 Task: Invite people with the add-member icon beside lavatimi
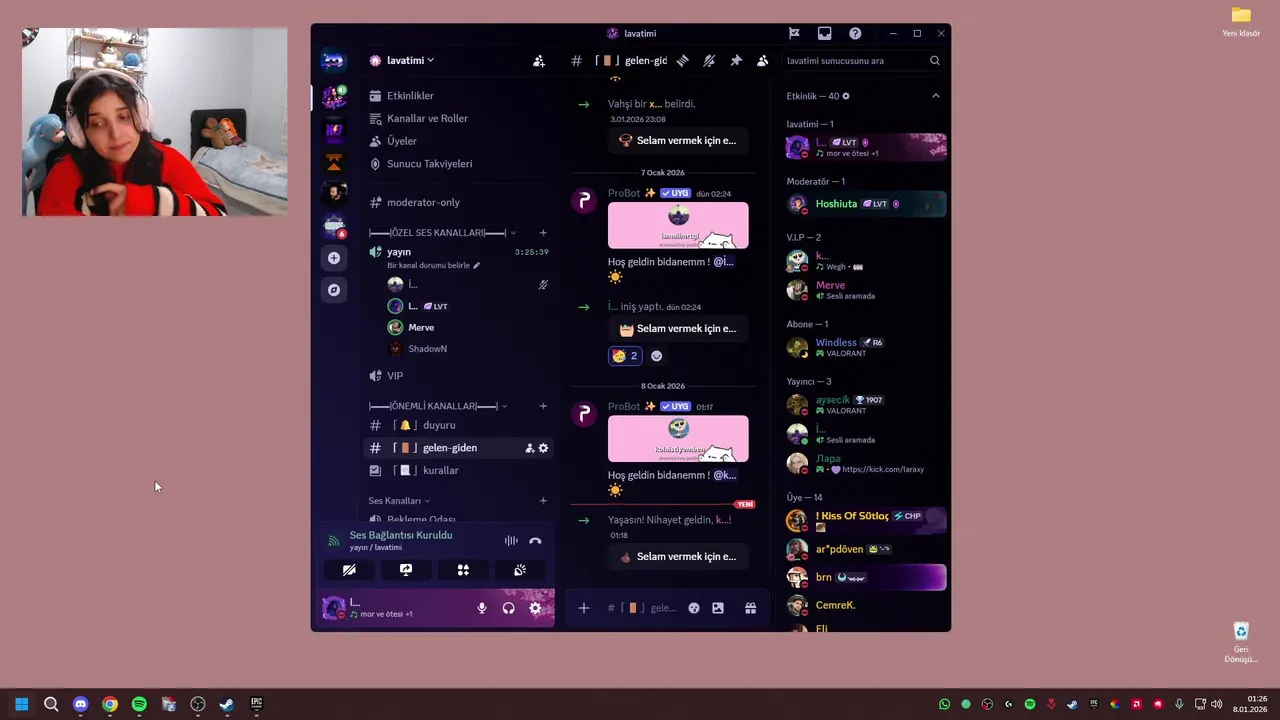click(539, 61)
